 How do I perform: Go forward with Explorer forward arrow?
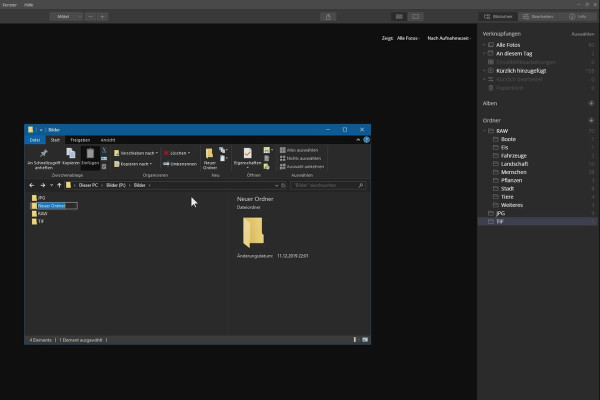pos(42,185)
